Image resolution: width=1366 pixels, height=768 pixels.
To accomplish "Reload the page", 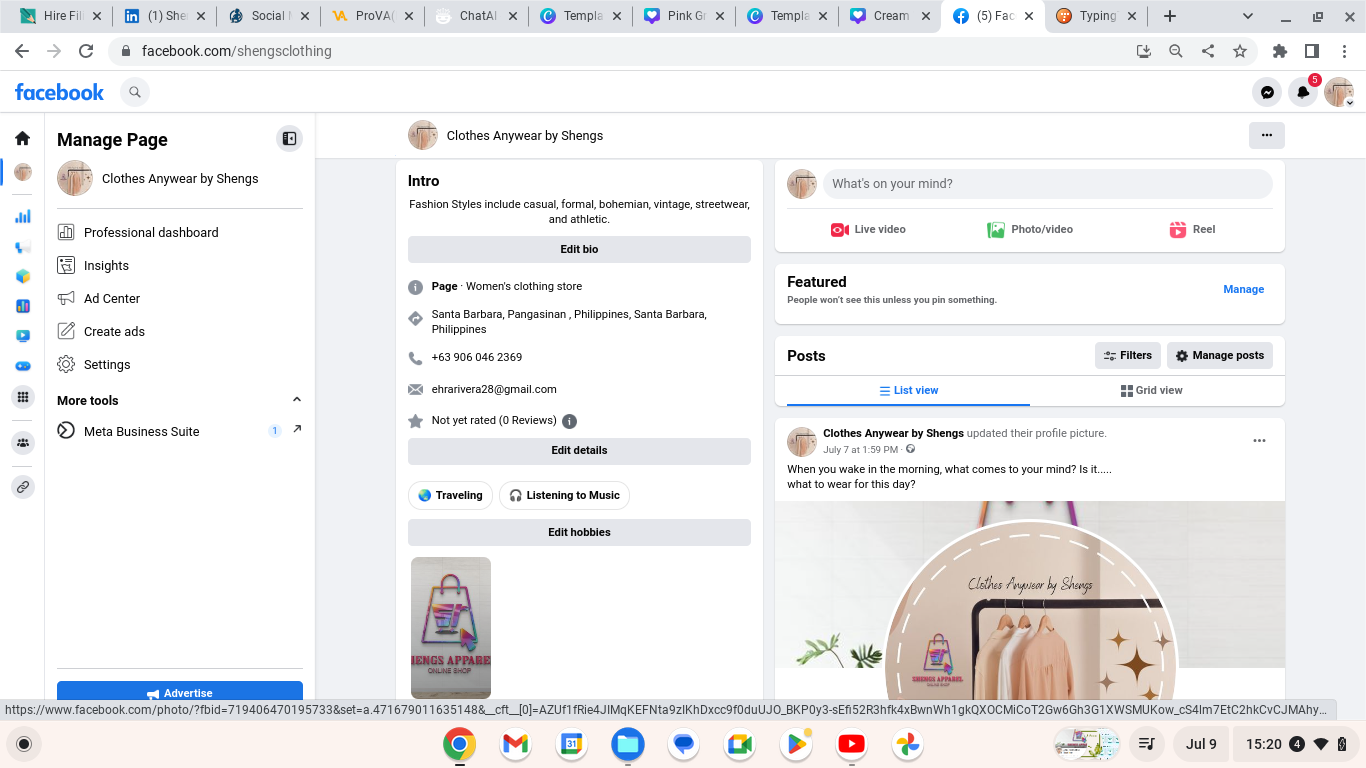I will point(86,51).
